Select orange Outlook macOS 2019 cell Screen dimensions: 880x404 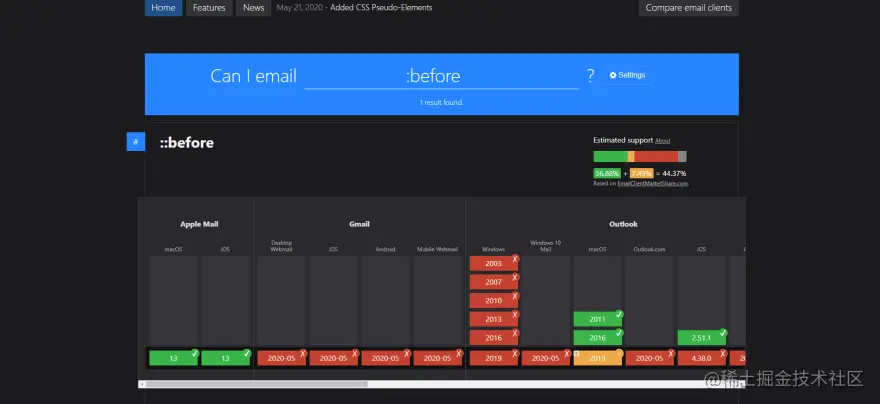(598, 358)
